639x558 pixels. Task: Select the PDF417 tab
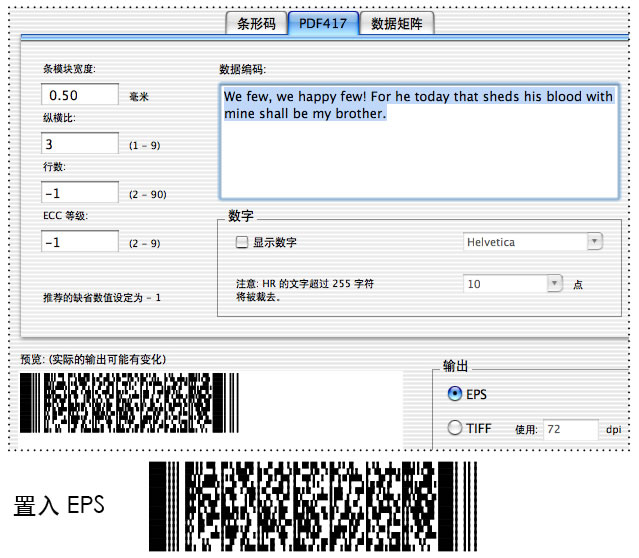pos(323,24)
